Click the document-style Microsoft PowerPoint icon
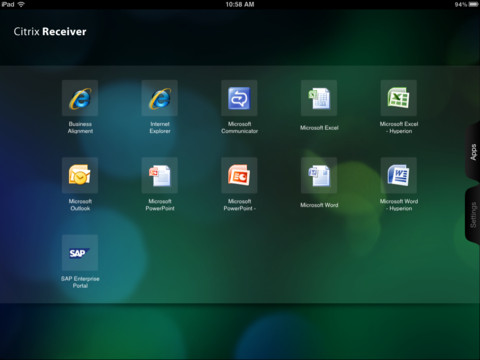The height and width of the screenshot is (360, 480). point(160,175)
